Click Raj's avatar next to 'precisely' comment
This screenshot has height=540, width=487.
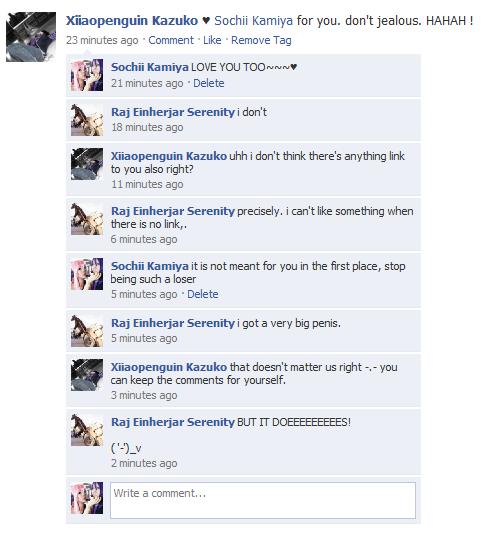pyautogui.click(x=87, y=219)
